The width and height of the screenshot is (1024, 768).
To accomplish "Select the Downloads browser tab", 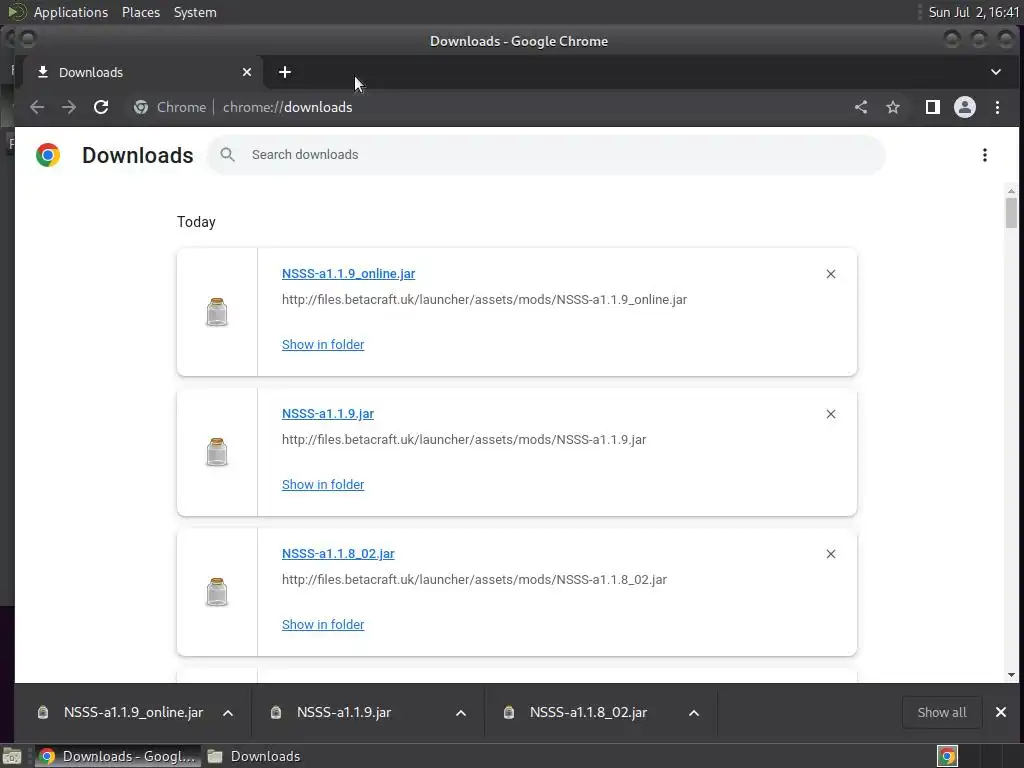I will pyautogui.click(x=144, y=72).
